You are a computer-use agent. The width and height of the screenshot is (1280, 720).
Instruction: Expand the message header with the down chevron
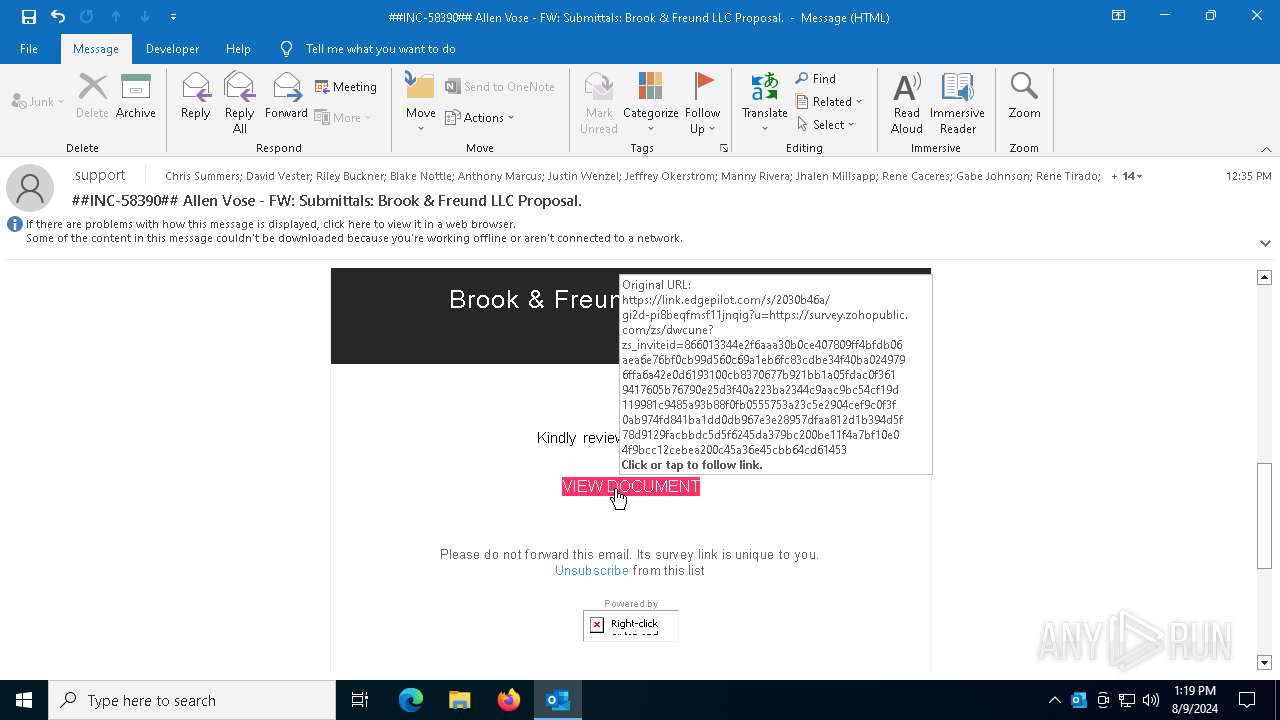[1265, 243]
